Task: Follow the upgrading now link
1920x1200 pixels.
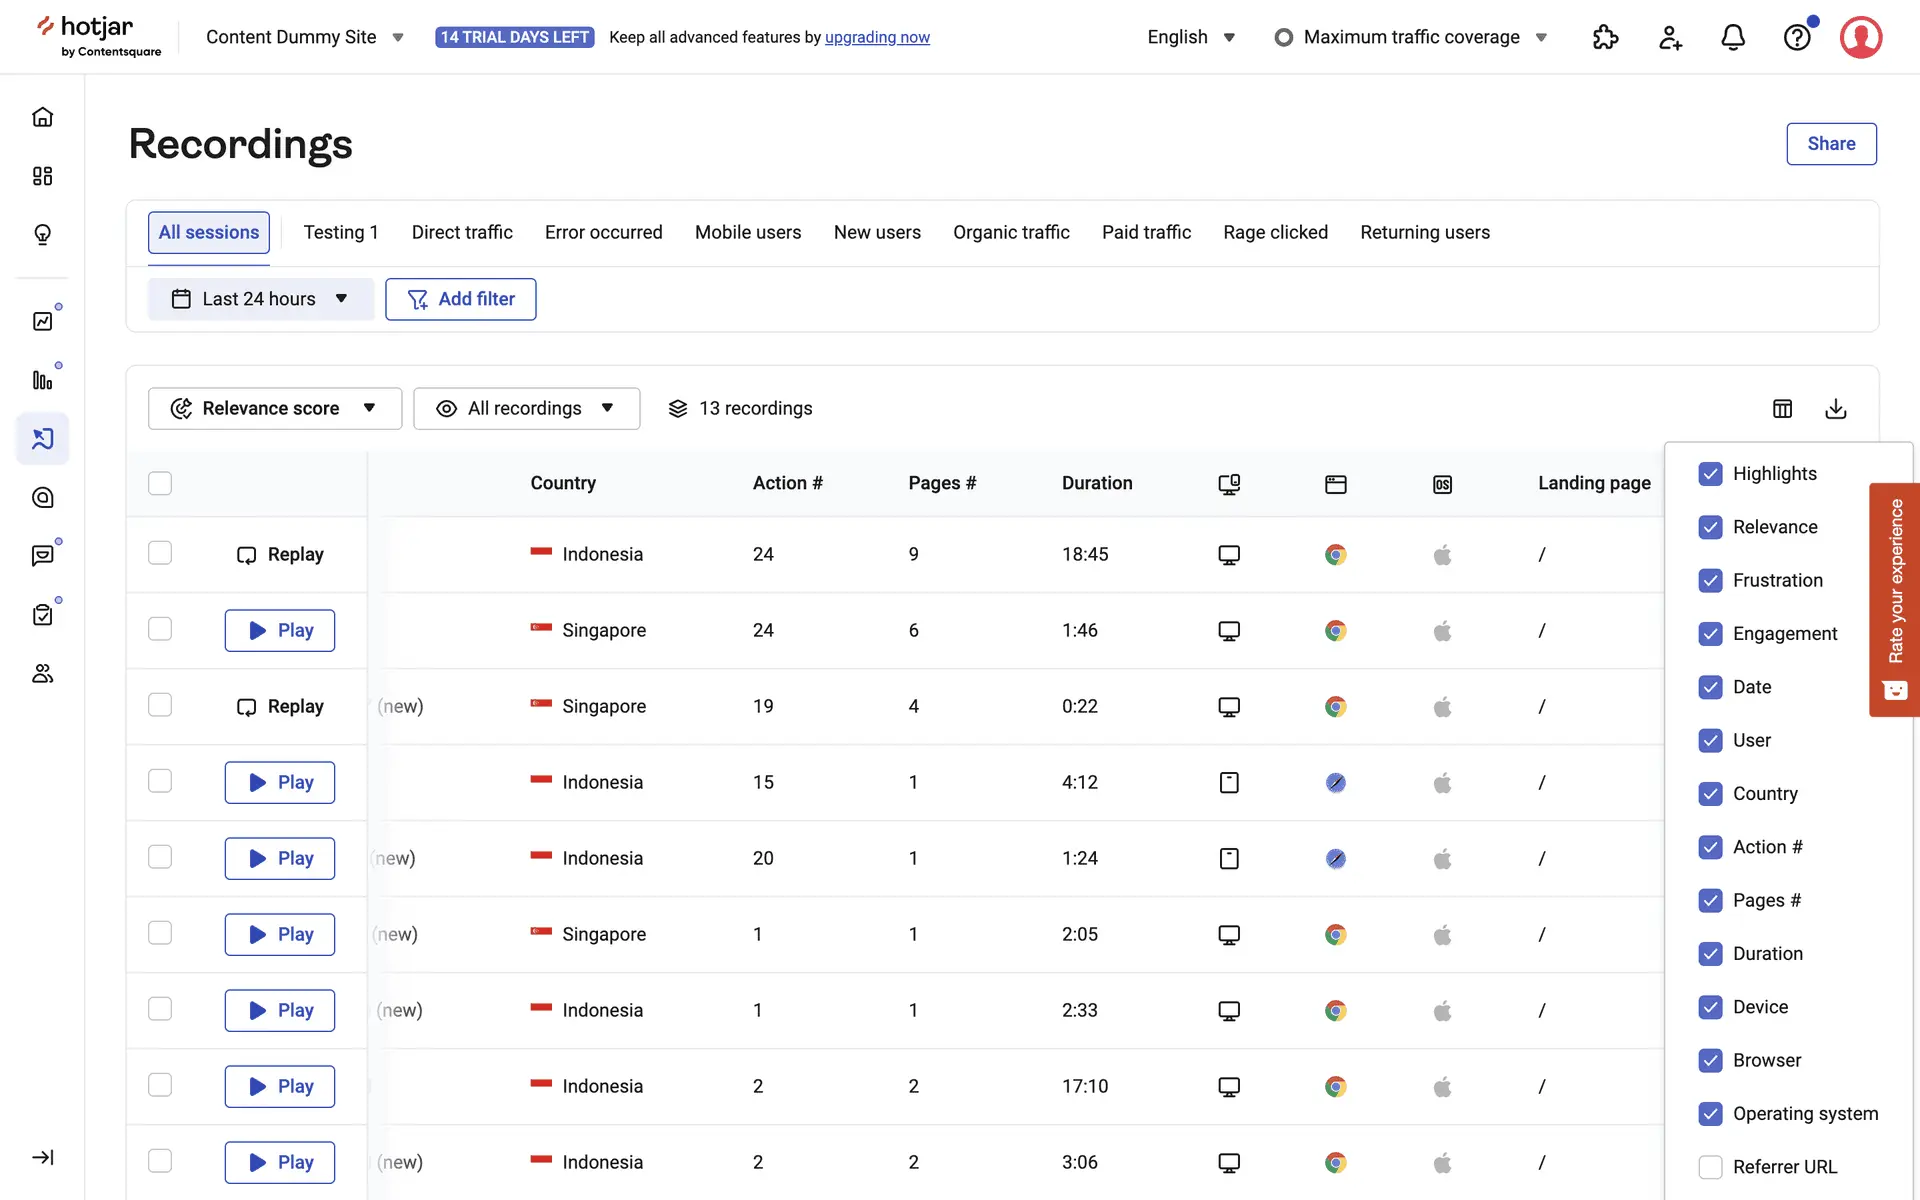Action: point(876,37)
